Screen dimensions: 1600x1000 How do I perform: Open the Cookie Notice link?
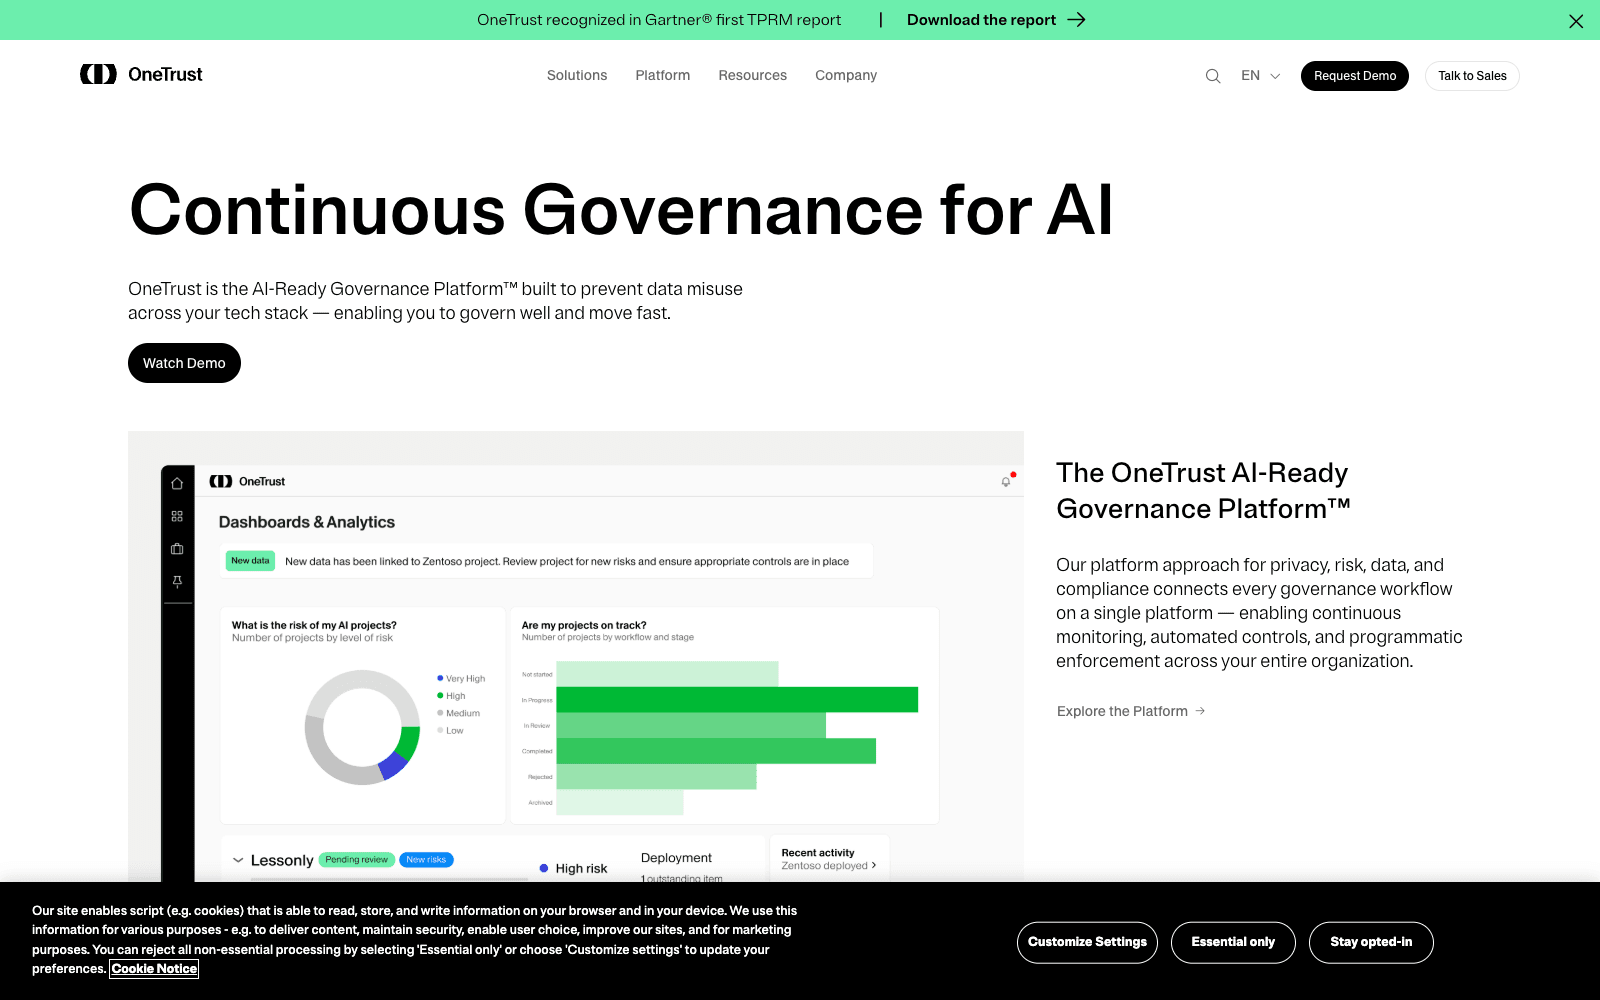(154, 969)
